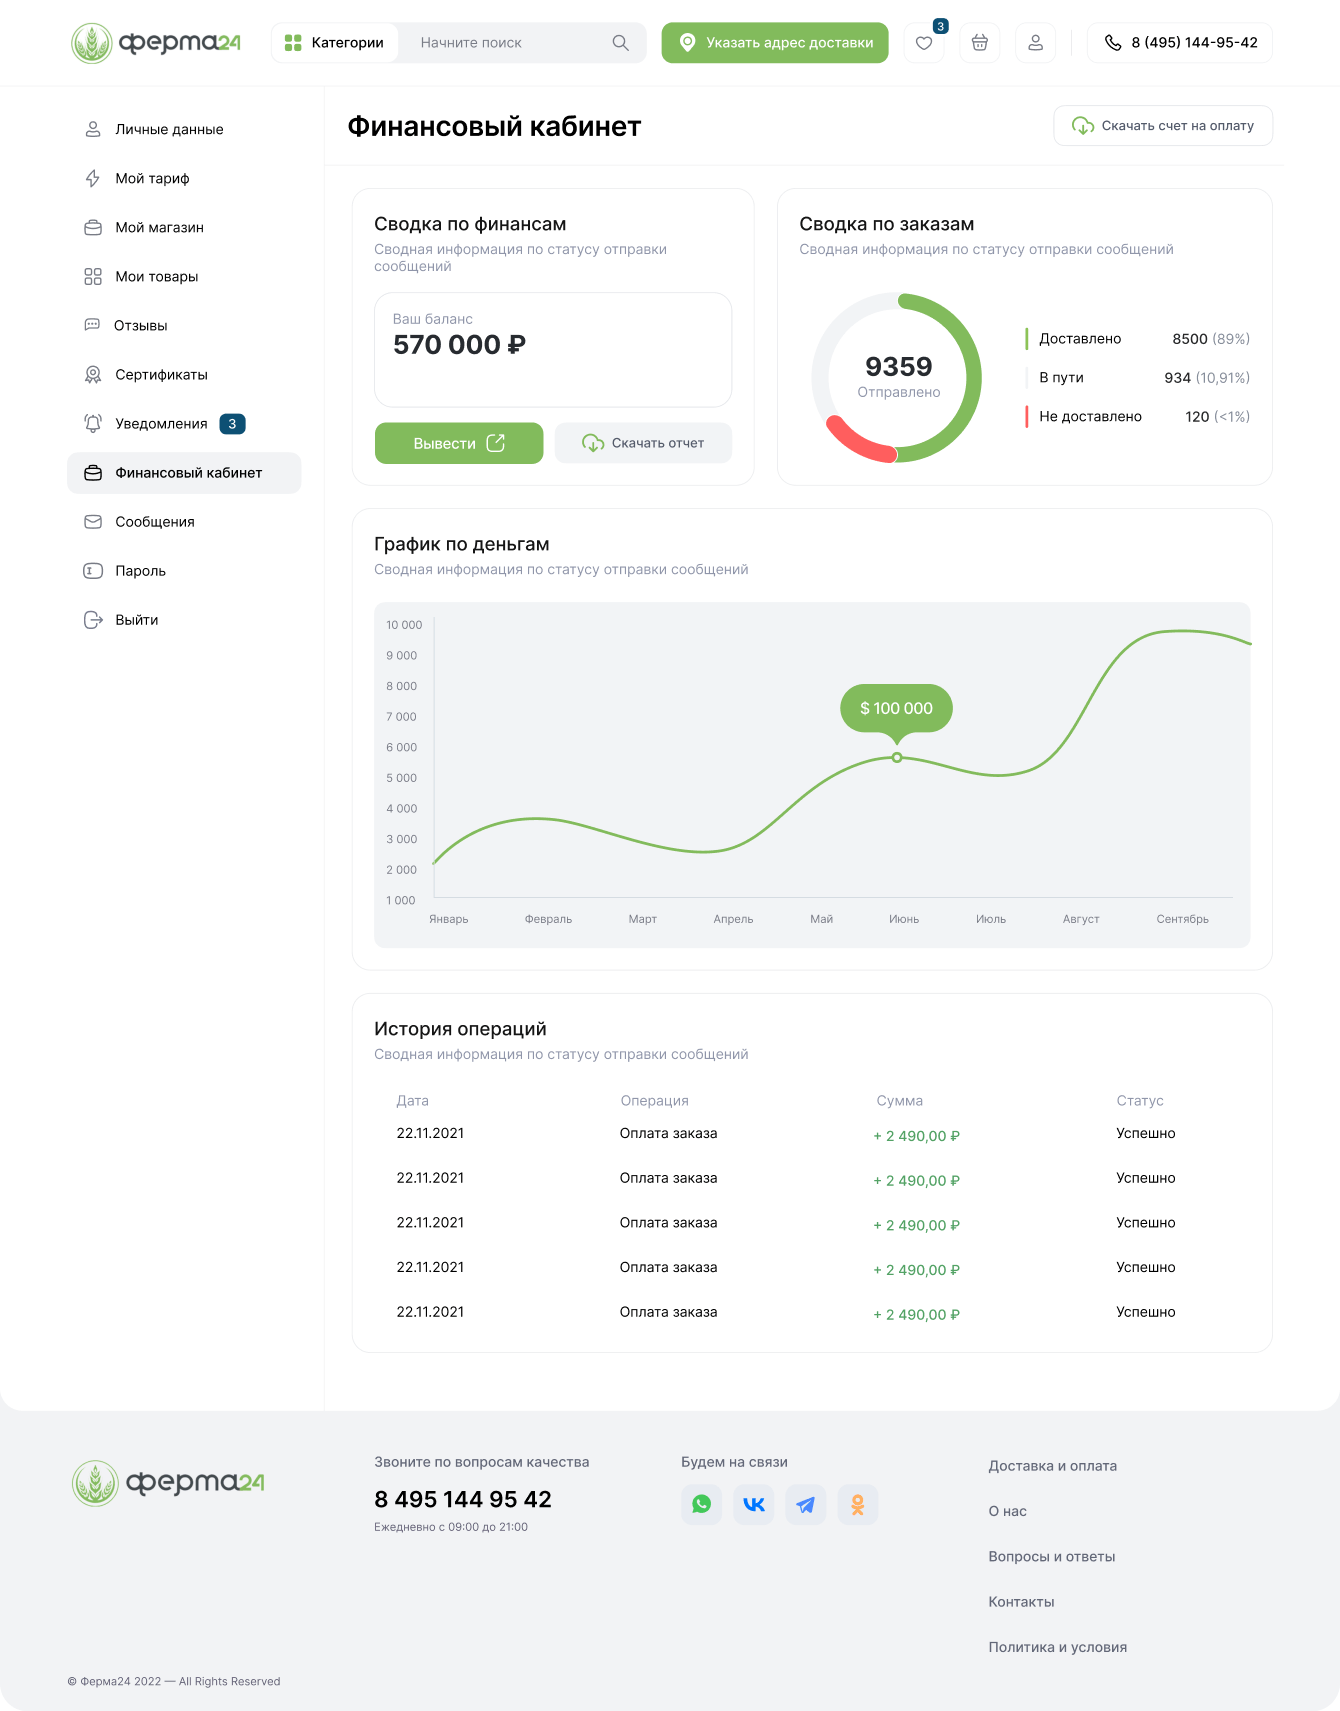The width and height of the screenshot is (1340, 1711).
Task: Open the favorites heart icon
Action: [924, 43]
